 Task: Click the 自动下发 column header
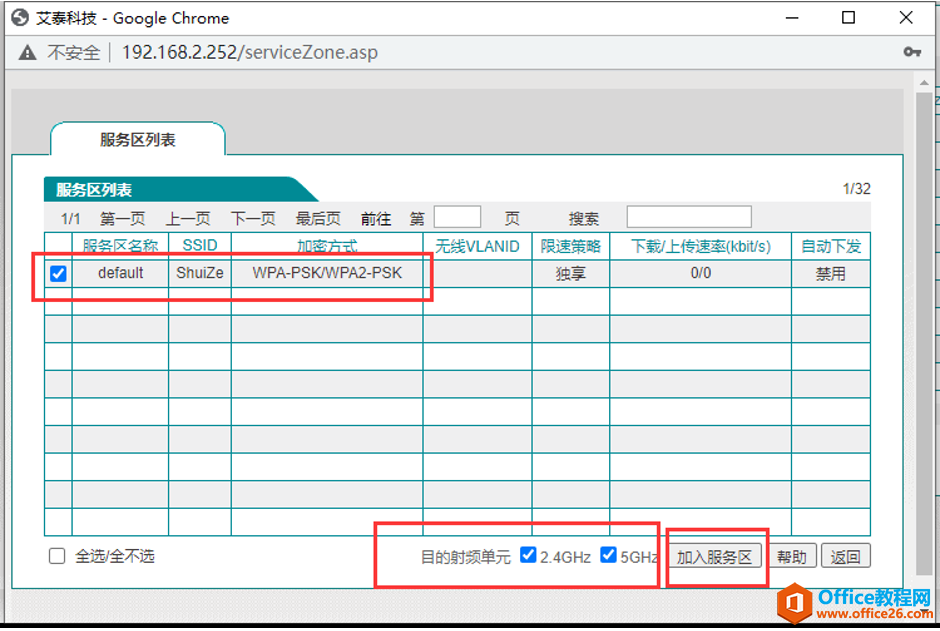click(x=831, y=246)
